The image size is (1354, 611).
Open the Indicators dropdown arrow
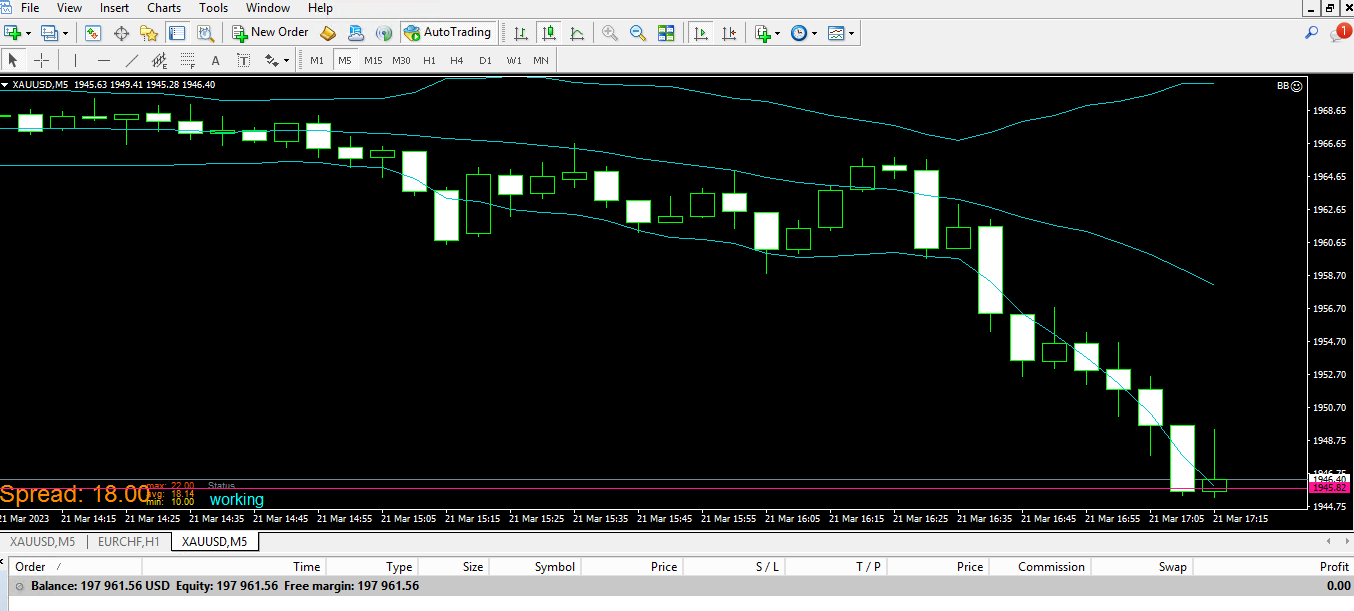point(778,33)
